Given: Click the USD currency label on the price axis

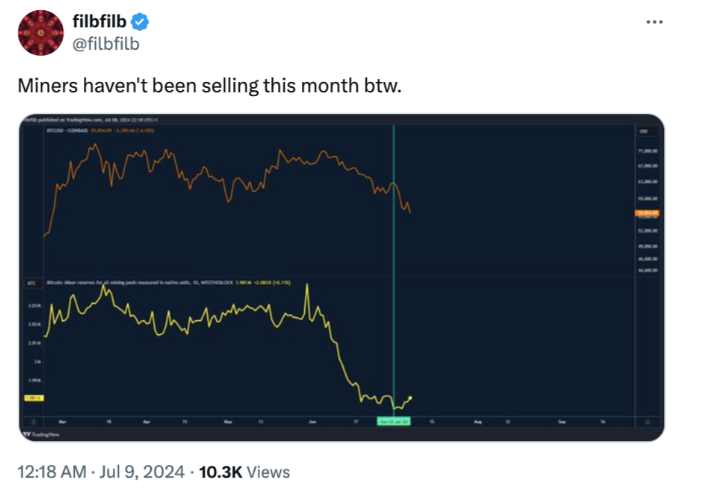Looking at the screenshot, I should coord(643,131).
